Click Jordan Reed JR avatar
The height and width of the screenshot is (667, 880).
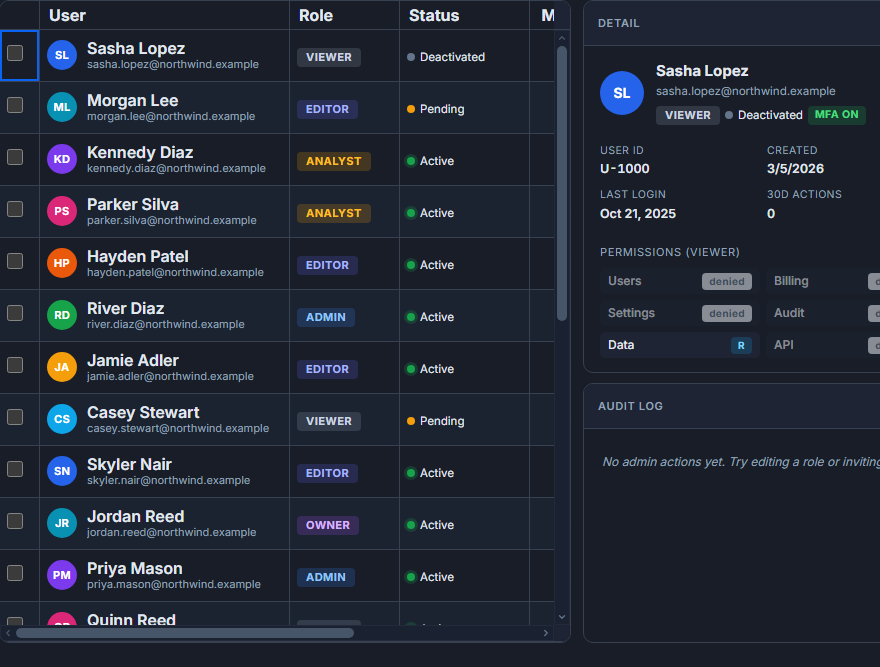(x=62, y=523)
